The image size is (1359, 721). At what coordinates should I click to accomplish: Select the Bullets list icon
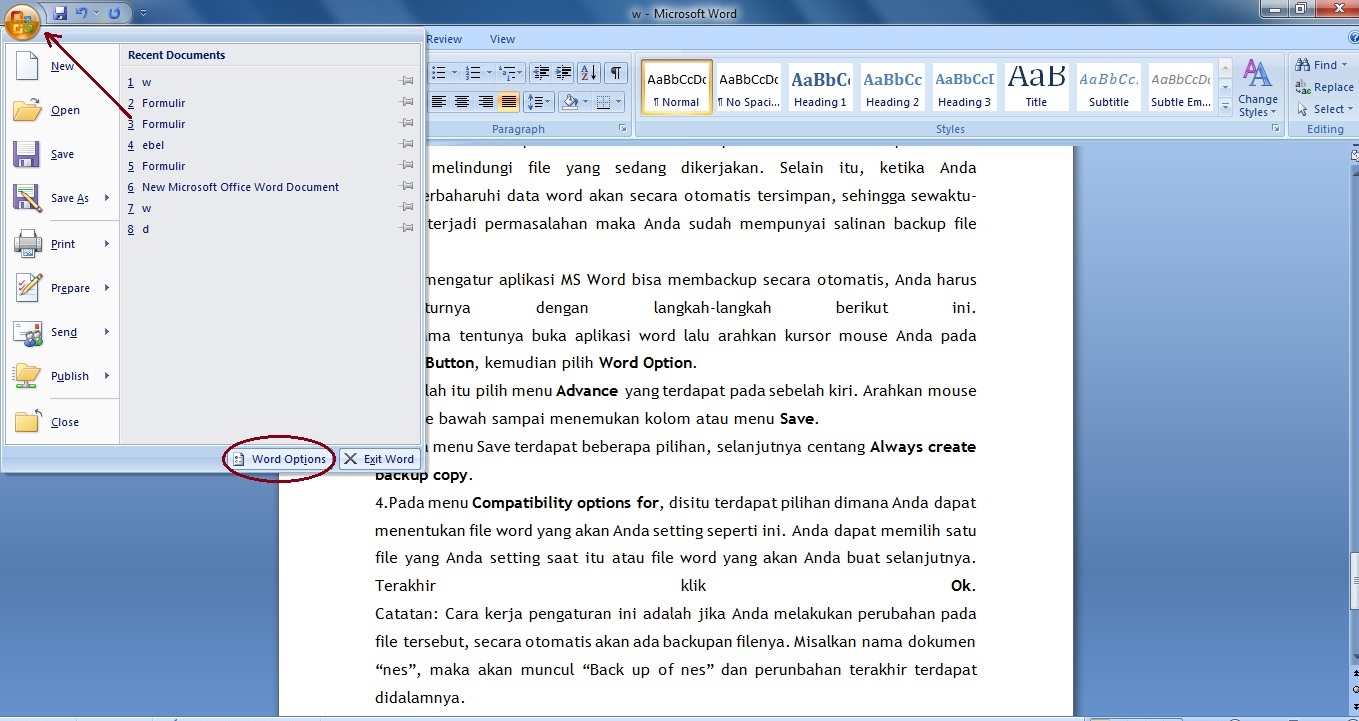(438, 72)
